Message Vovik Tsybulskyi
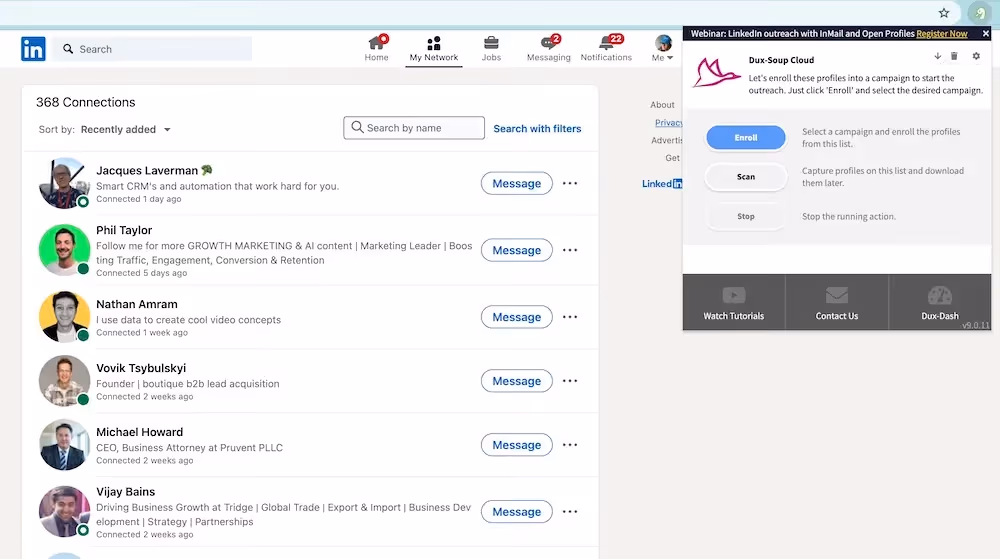 pyautogui.click(x=517, y=381)
